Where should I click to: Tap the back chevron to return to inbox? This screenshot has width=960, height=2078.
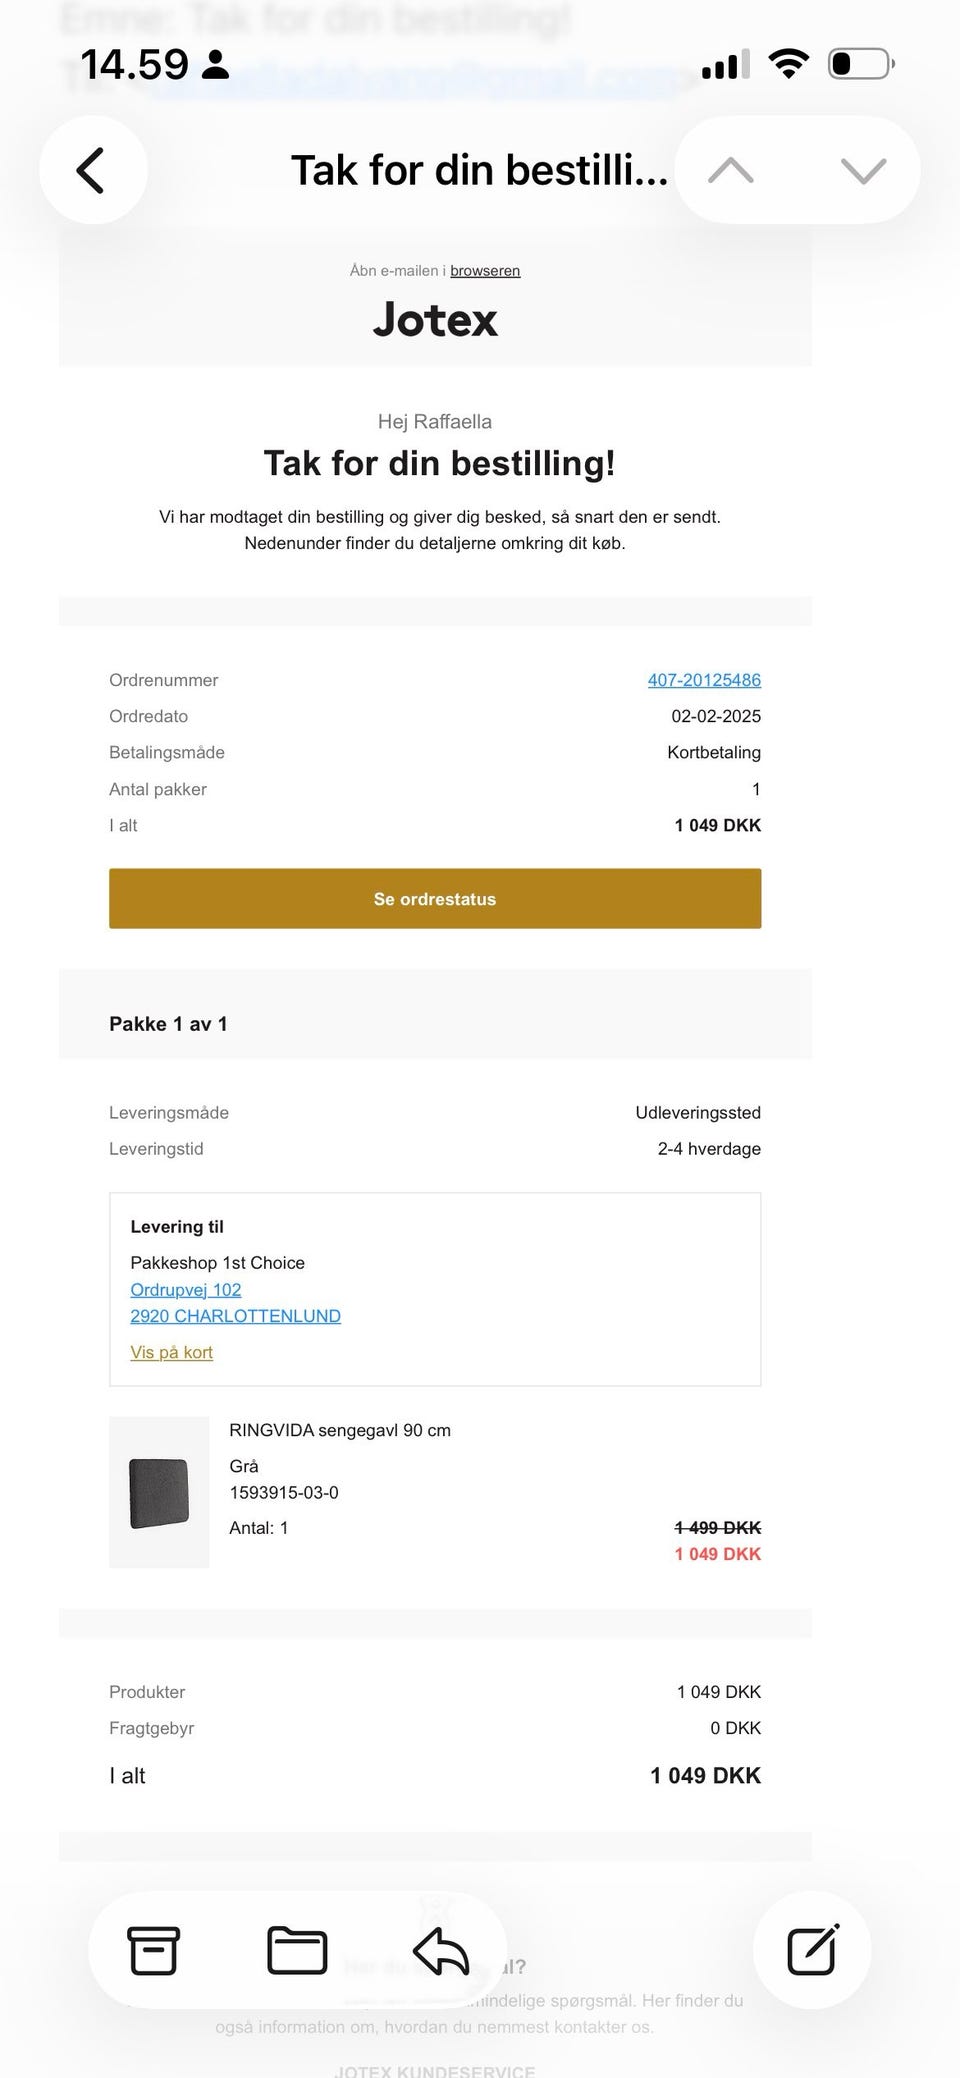pos(92,170)
